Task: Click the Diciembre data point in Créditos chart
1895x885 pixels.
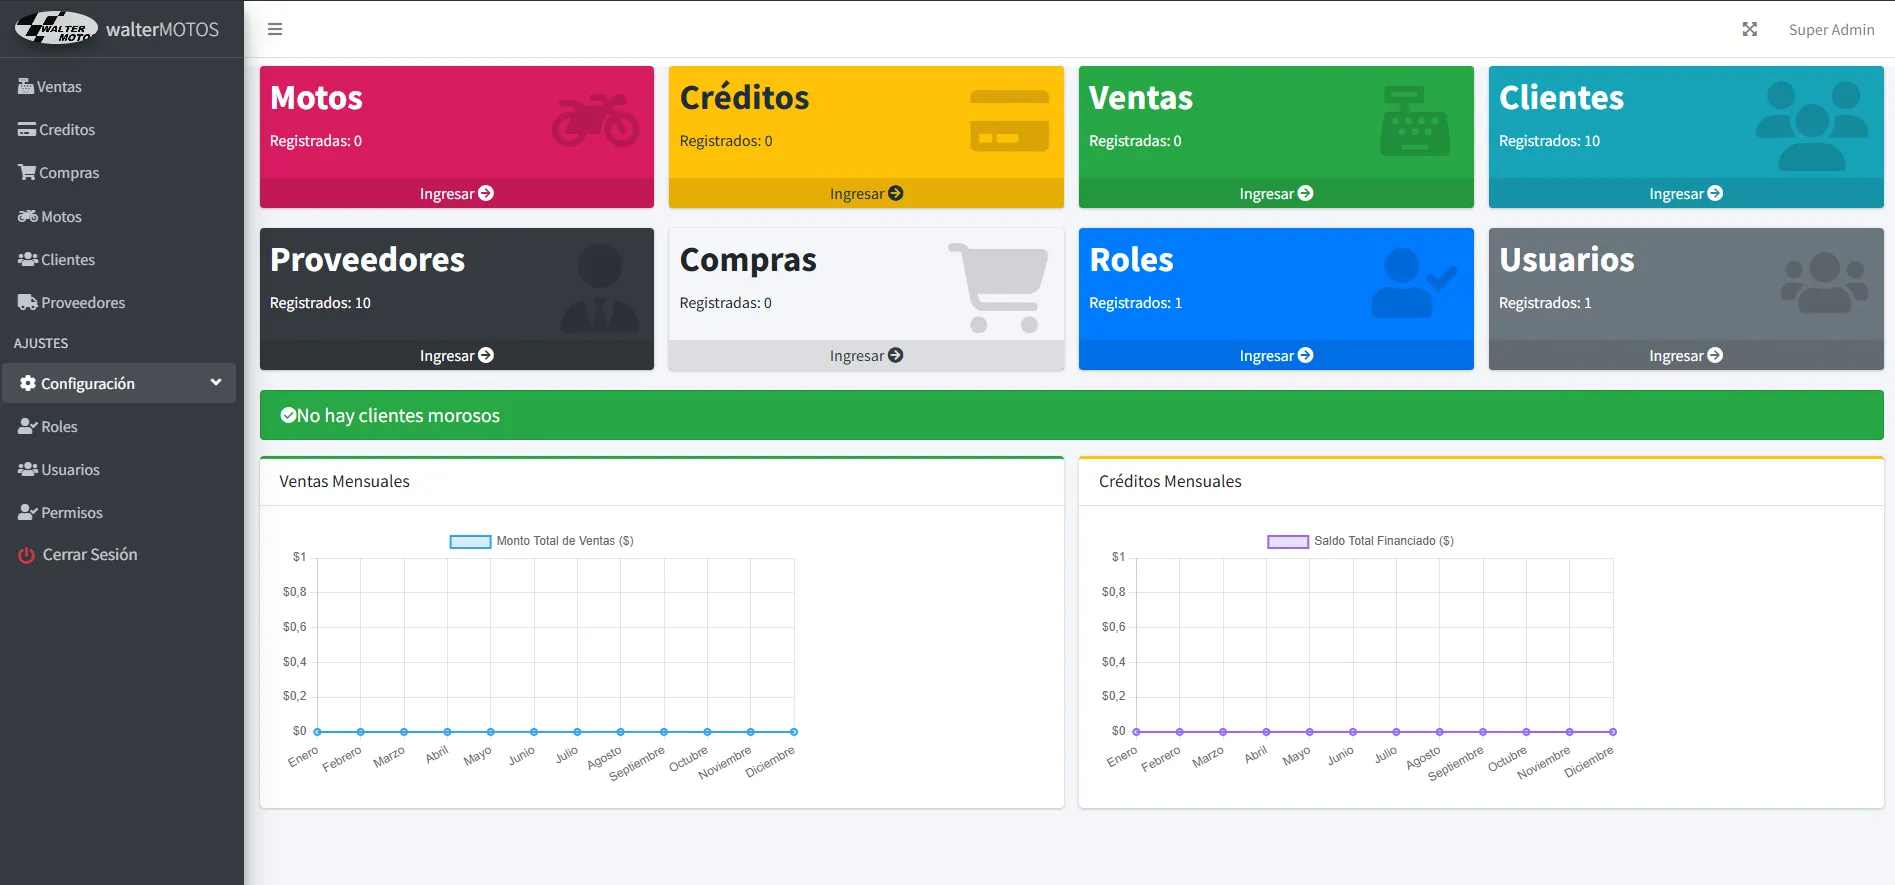Action: (1613, 732)
